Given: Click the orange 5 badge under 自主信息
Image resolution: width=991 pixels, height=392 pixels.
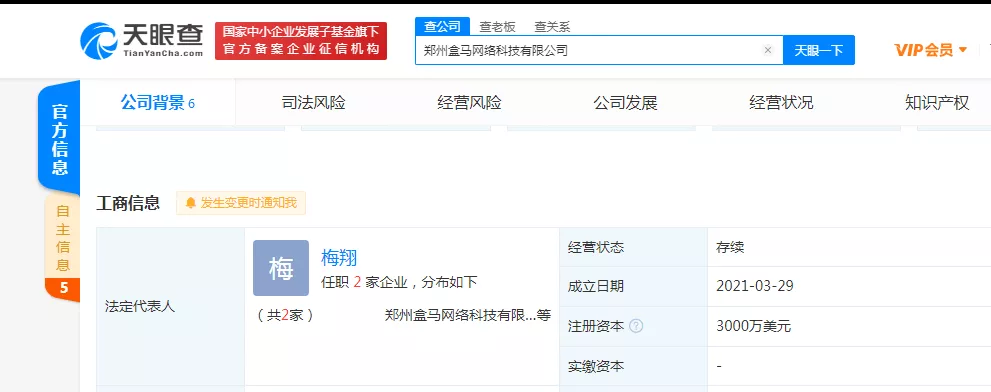Looking at the screenshot, I should (x=63, y=289).
